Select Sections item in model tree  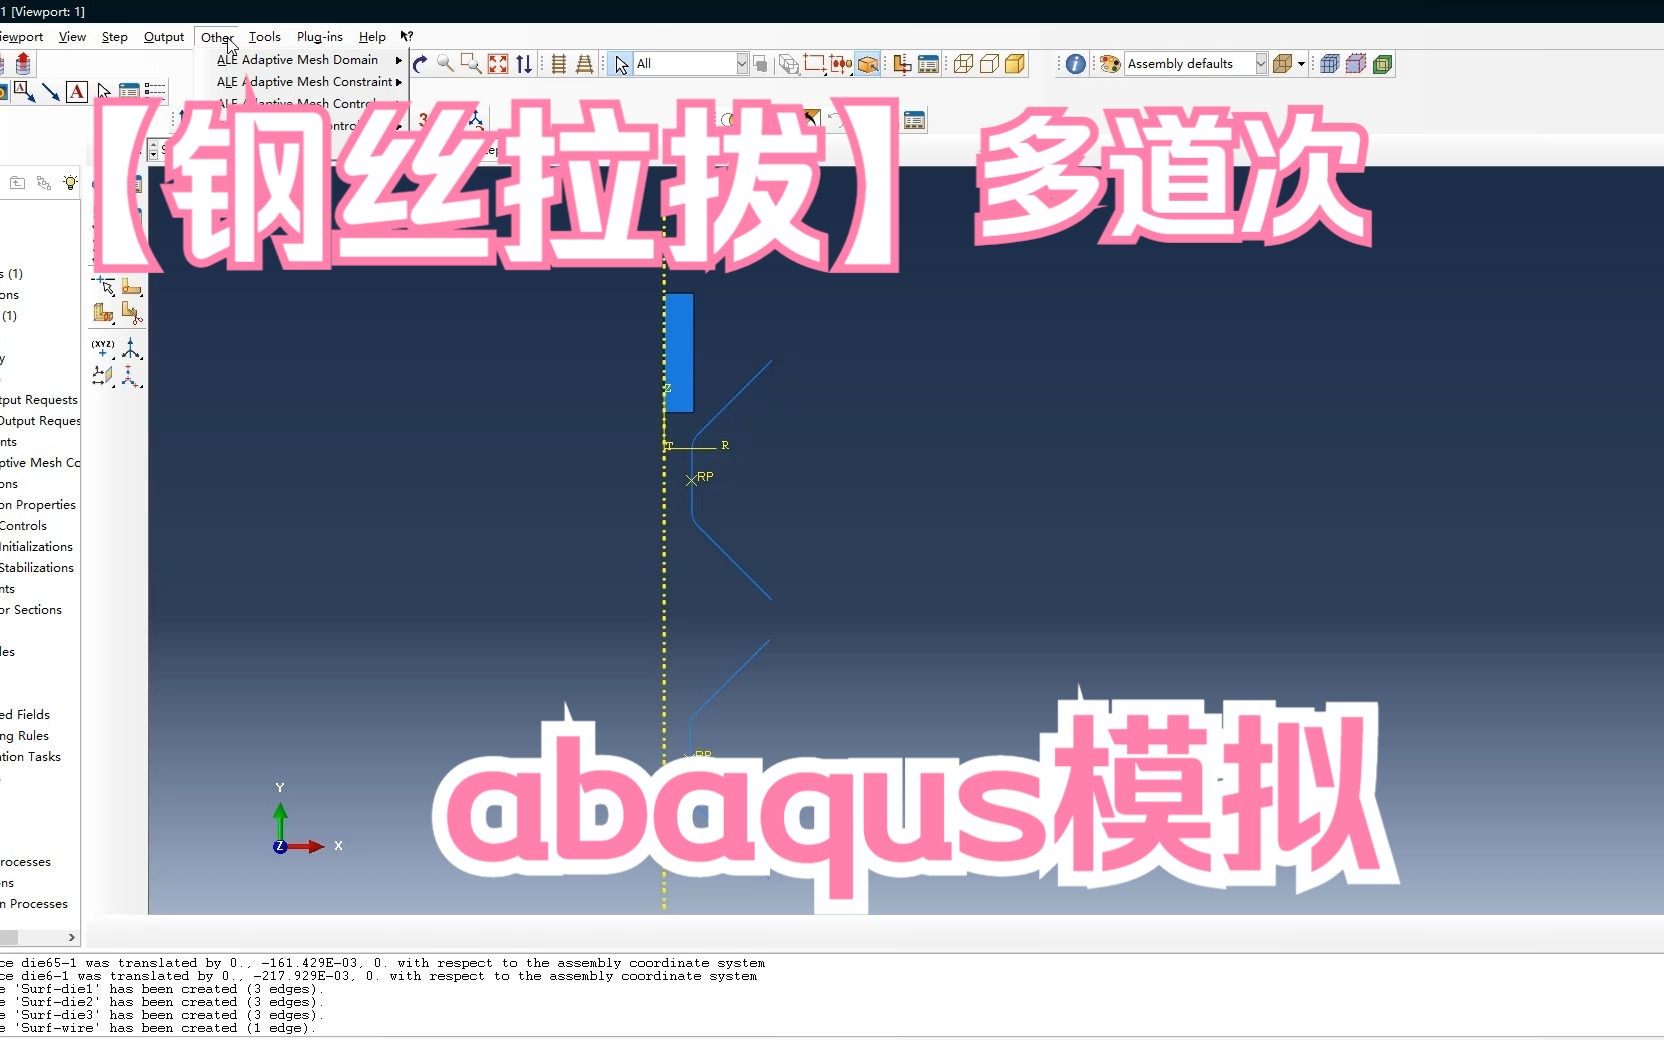click(31, 610)
